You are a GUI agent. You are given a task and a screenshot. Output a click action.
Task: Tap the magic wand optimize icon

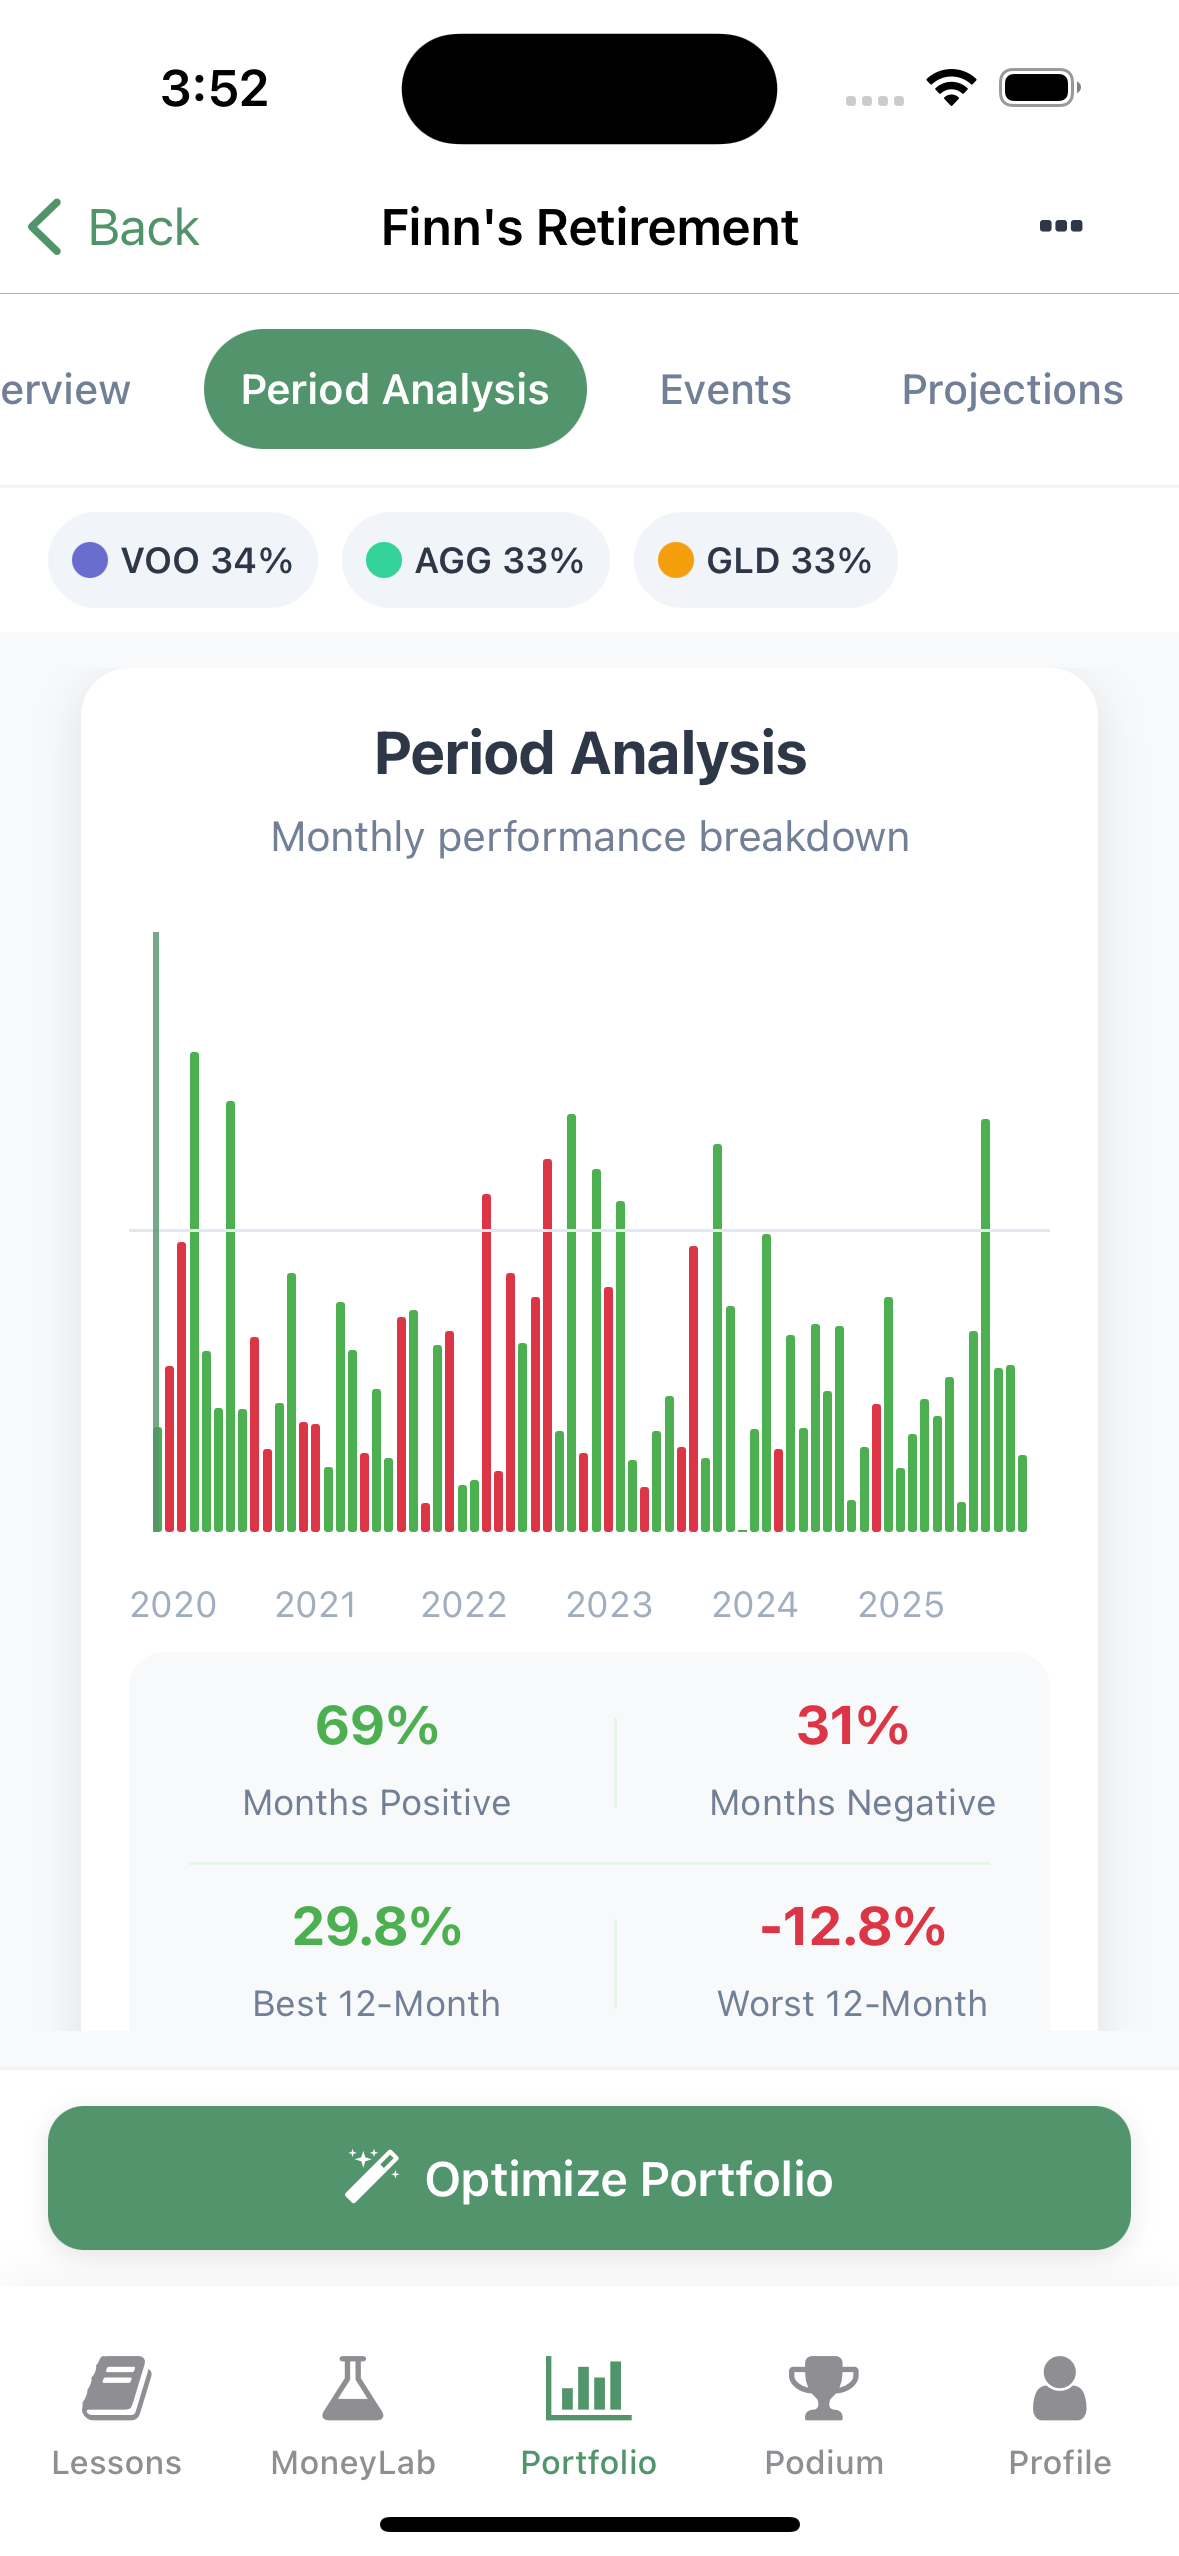point(372,2176)
